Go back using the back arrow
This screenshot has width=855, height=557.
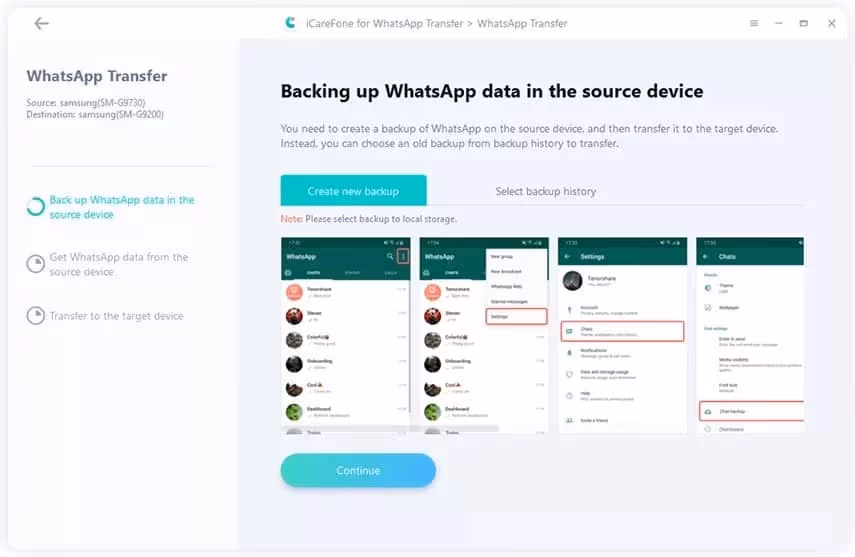[41, 23]
